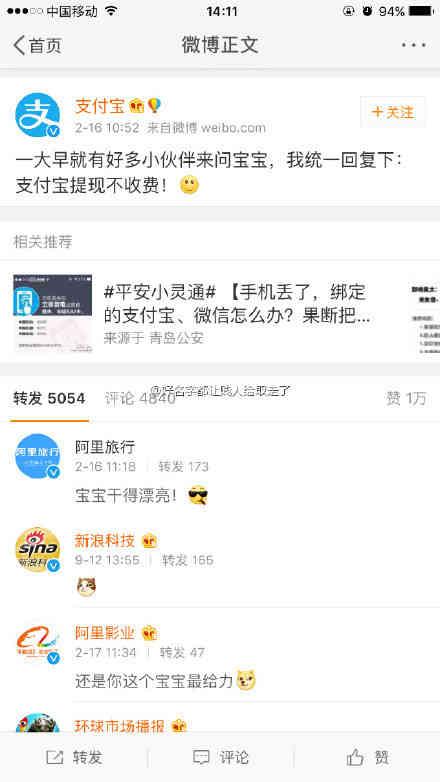Screen dimensions: 440x782
Task: Switch to the 评论 comments tab
Action: 139,398
